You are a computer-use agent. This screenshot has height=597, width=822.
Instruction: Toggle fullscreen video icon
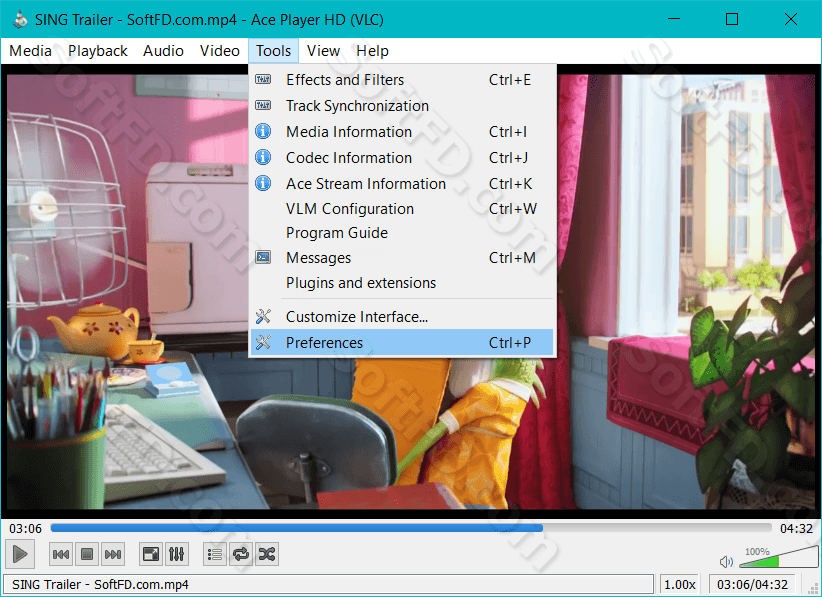pyautogui.click(x=151, y=554)
